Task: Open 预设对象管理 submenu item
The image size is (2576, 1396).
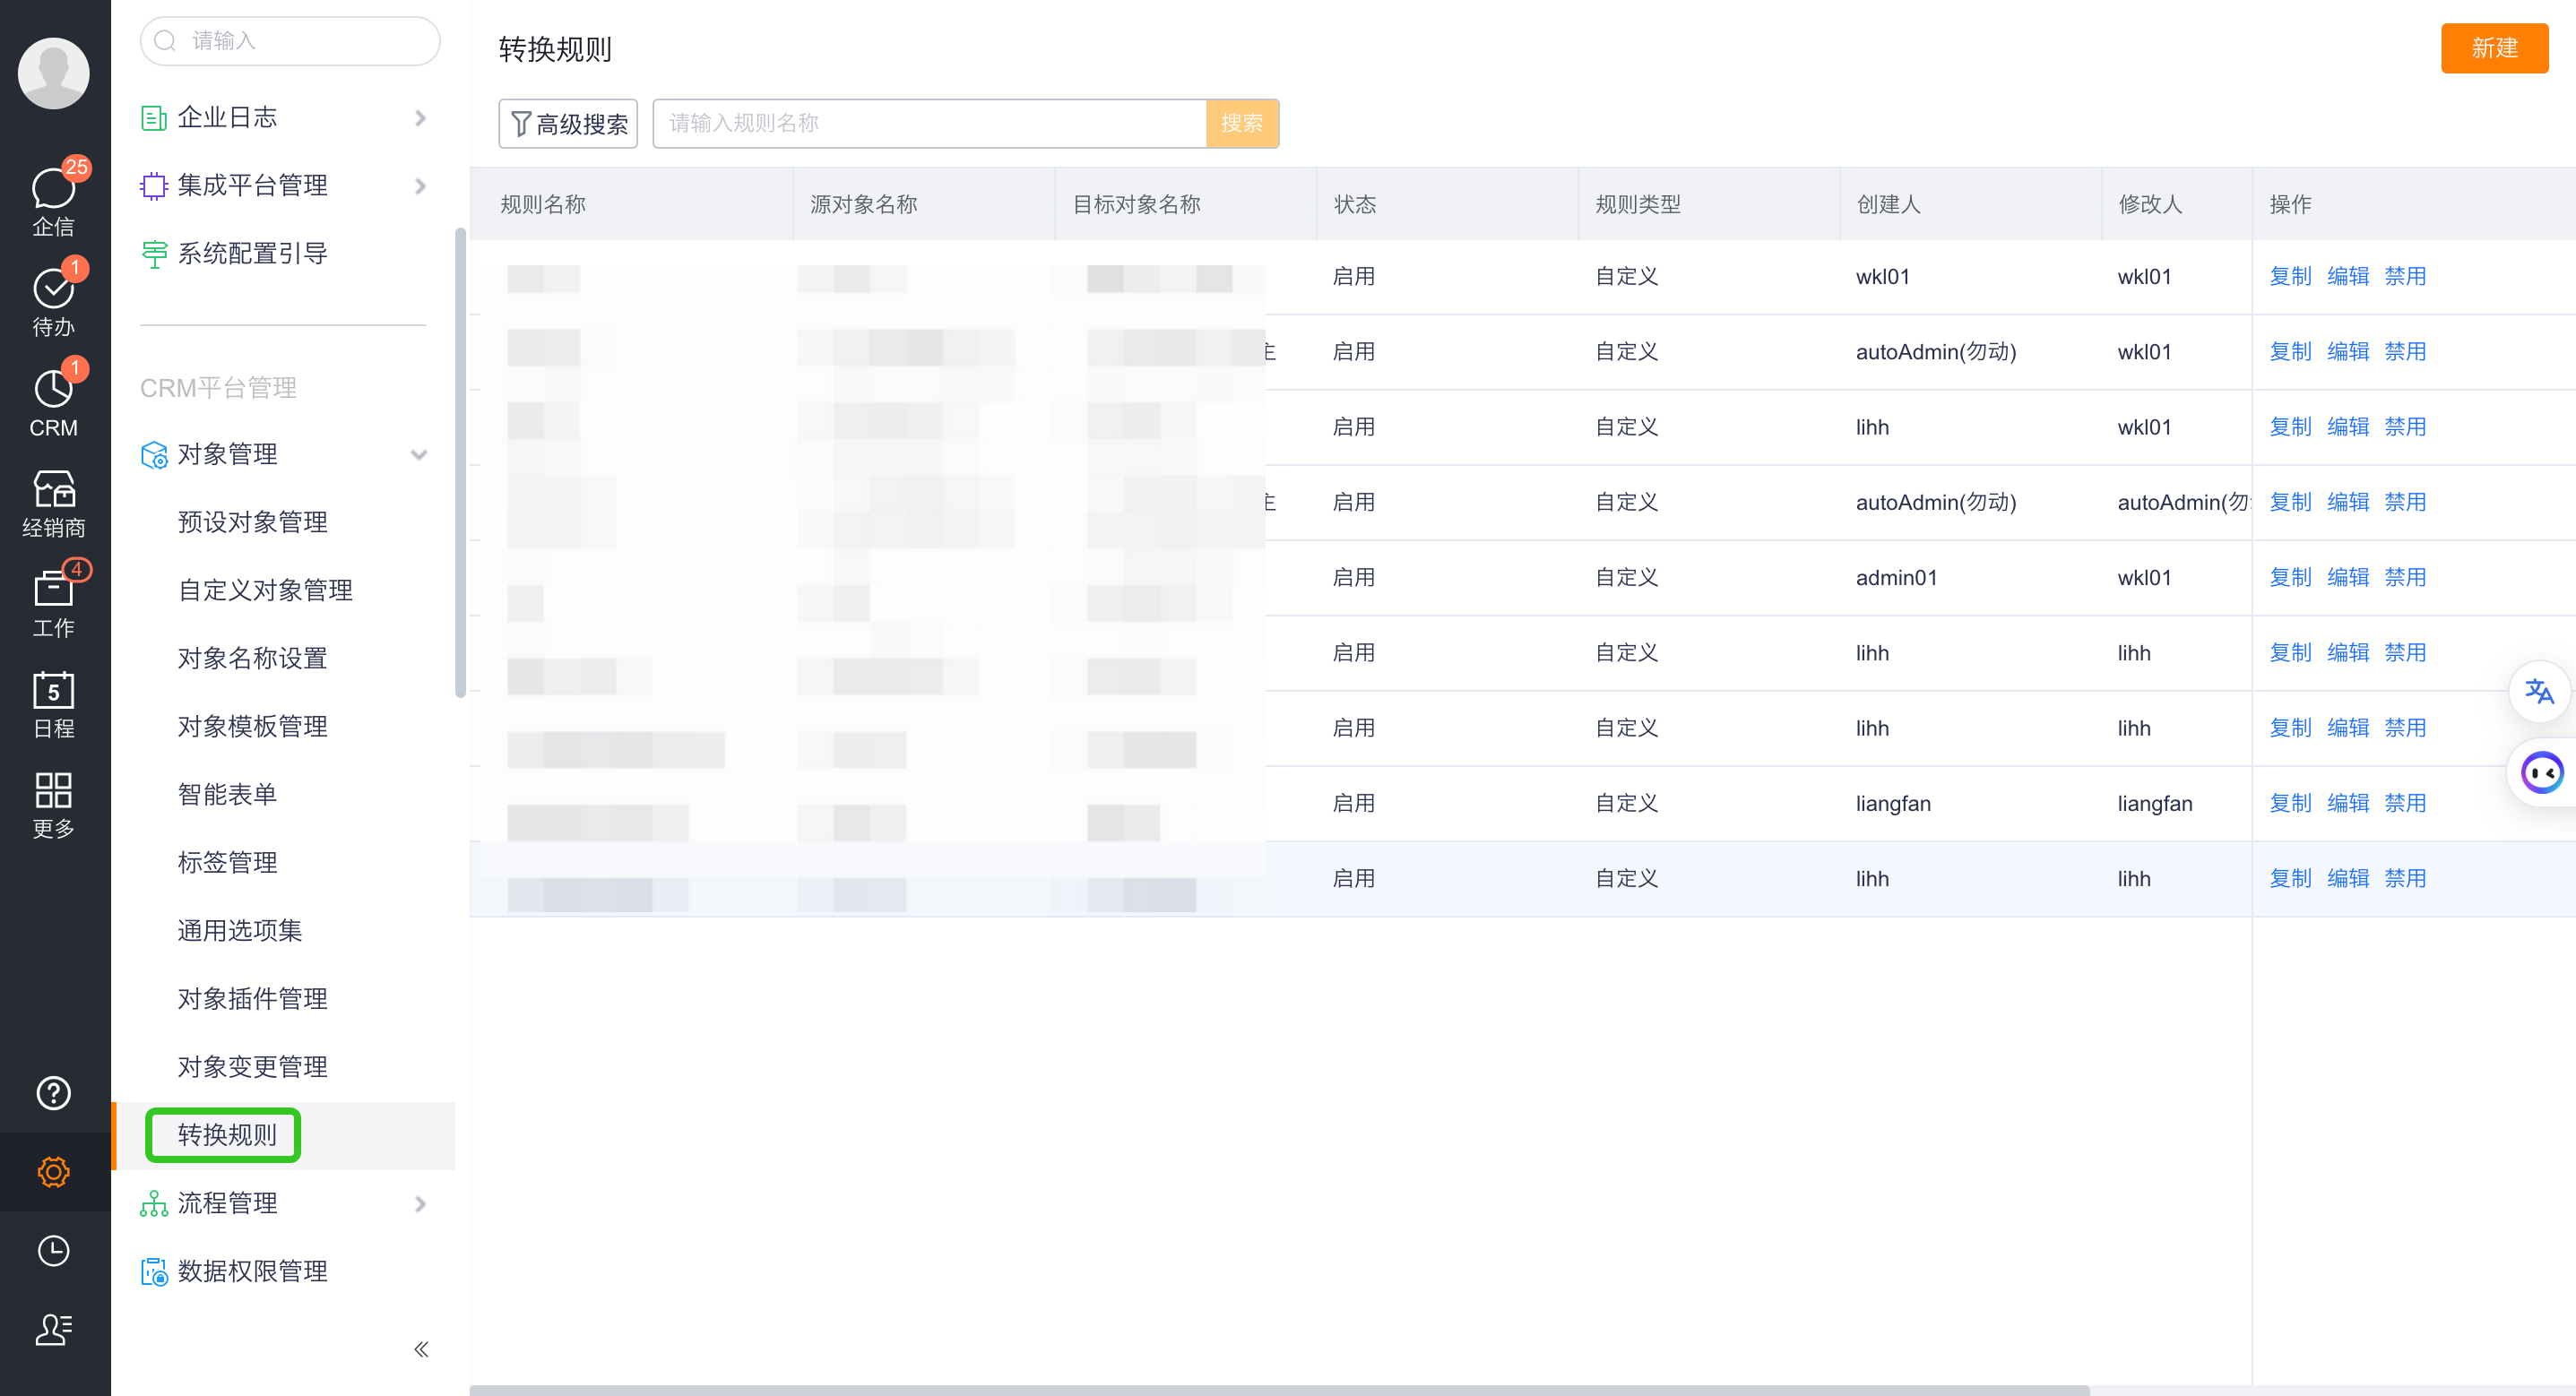Action: point(252,522)
